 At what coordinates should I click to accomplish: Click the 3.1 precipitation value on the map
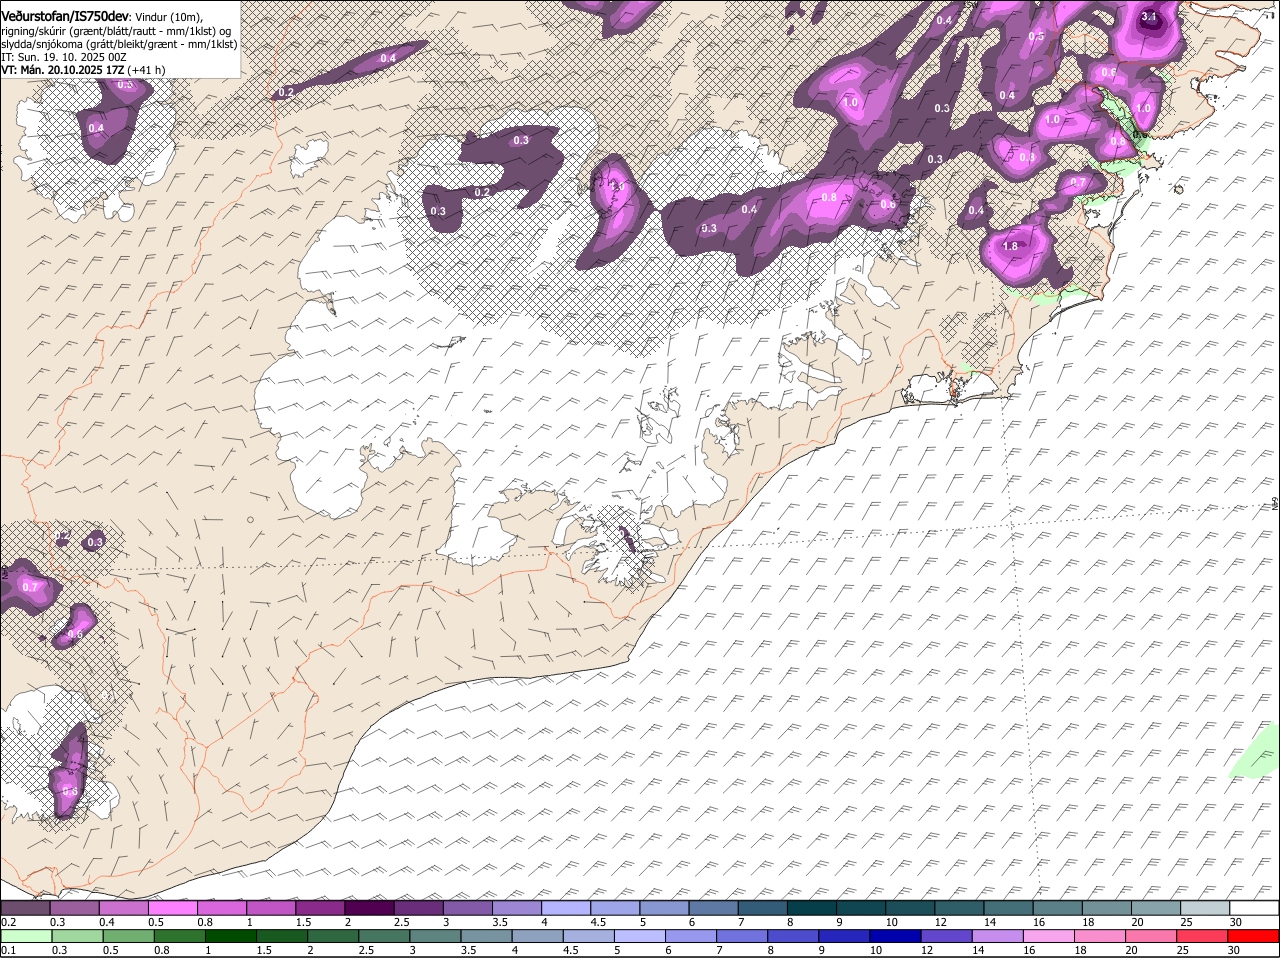coord(1149,16)
